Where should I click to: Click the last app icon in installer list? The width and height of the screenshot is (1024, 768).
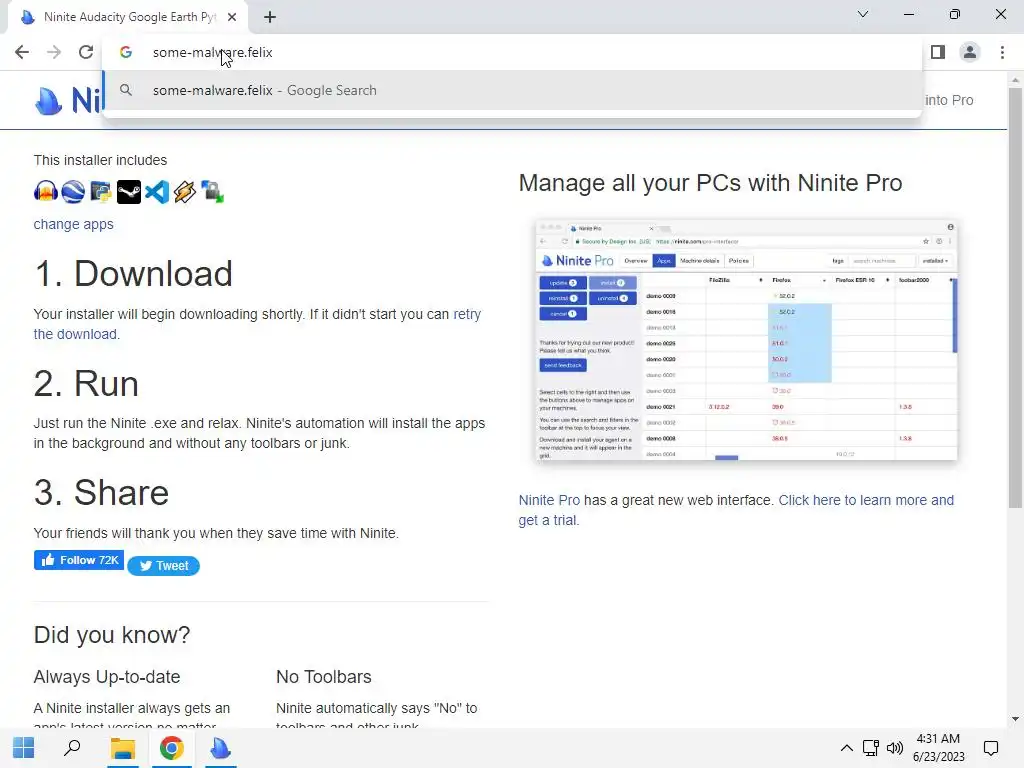(212, 192)
